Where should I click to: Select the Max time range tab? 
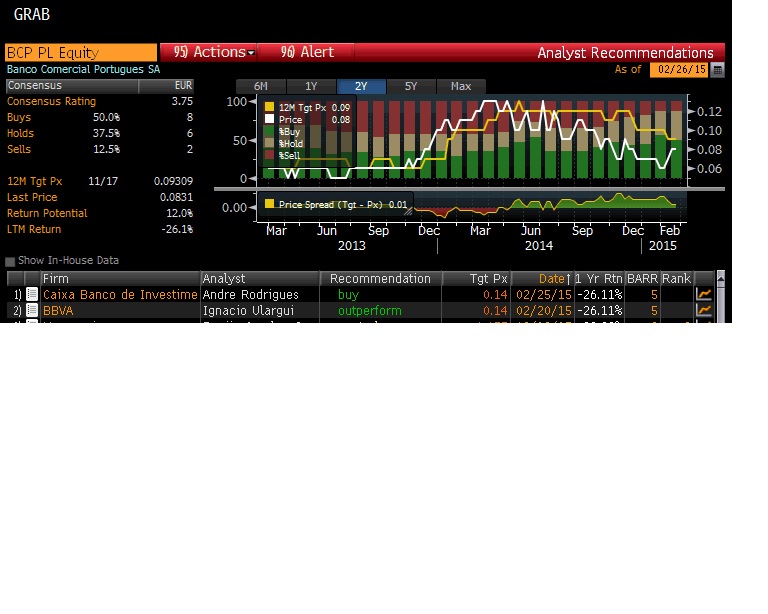[461, 86]
